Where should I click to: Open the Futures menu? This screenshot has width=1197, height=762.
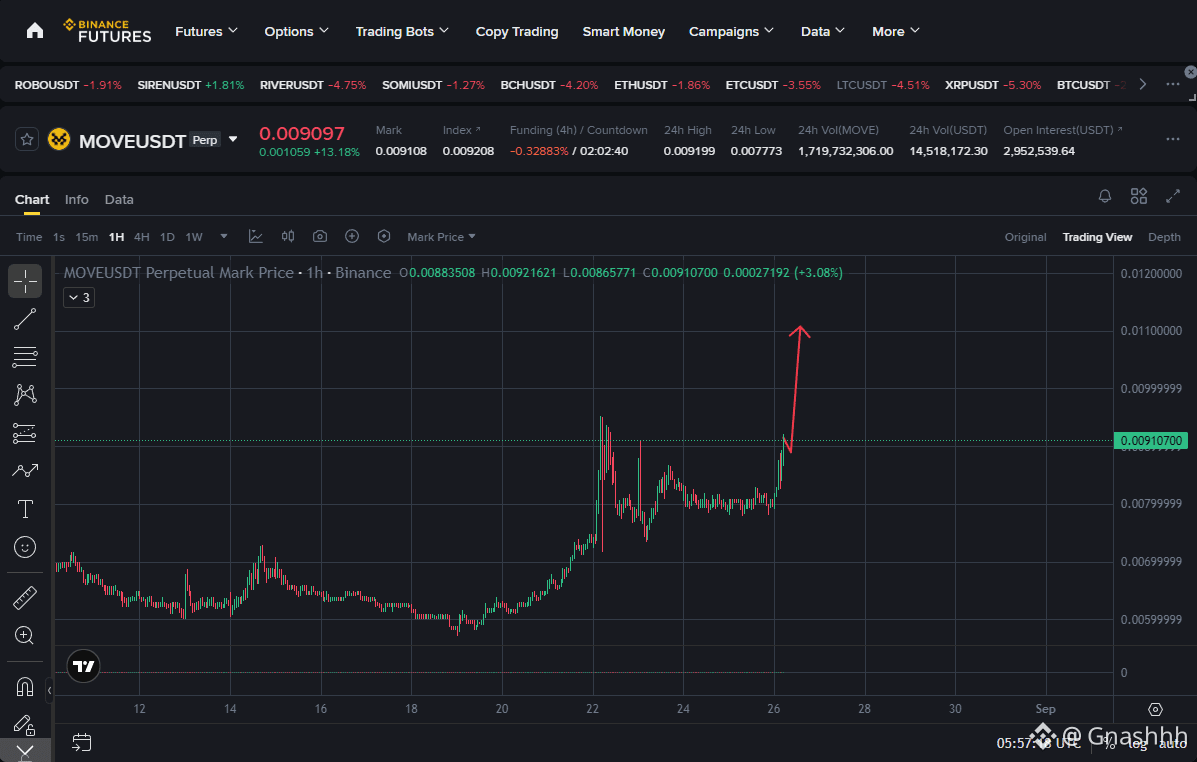tap(206, 31)
